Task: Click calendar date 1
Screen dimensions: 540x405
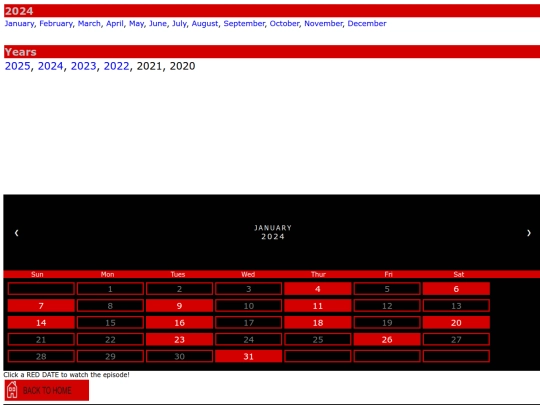Action: [110, 289]
